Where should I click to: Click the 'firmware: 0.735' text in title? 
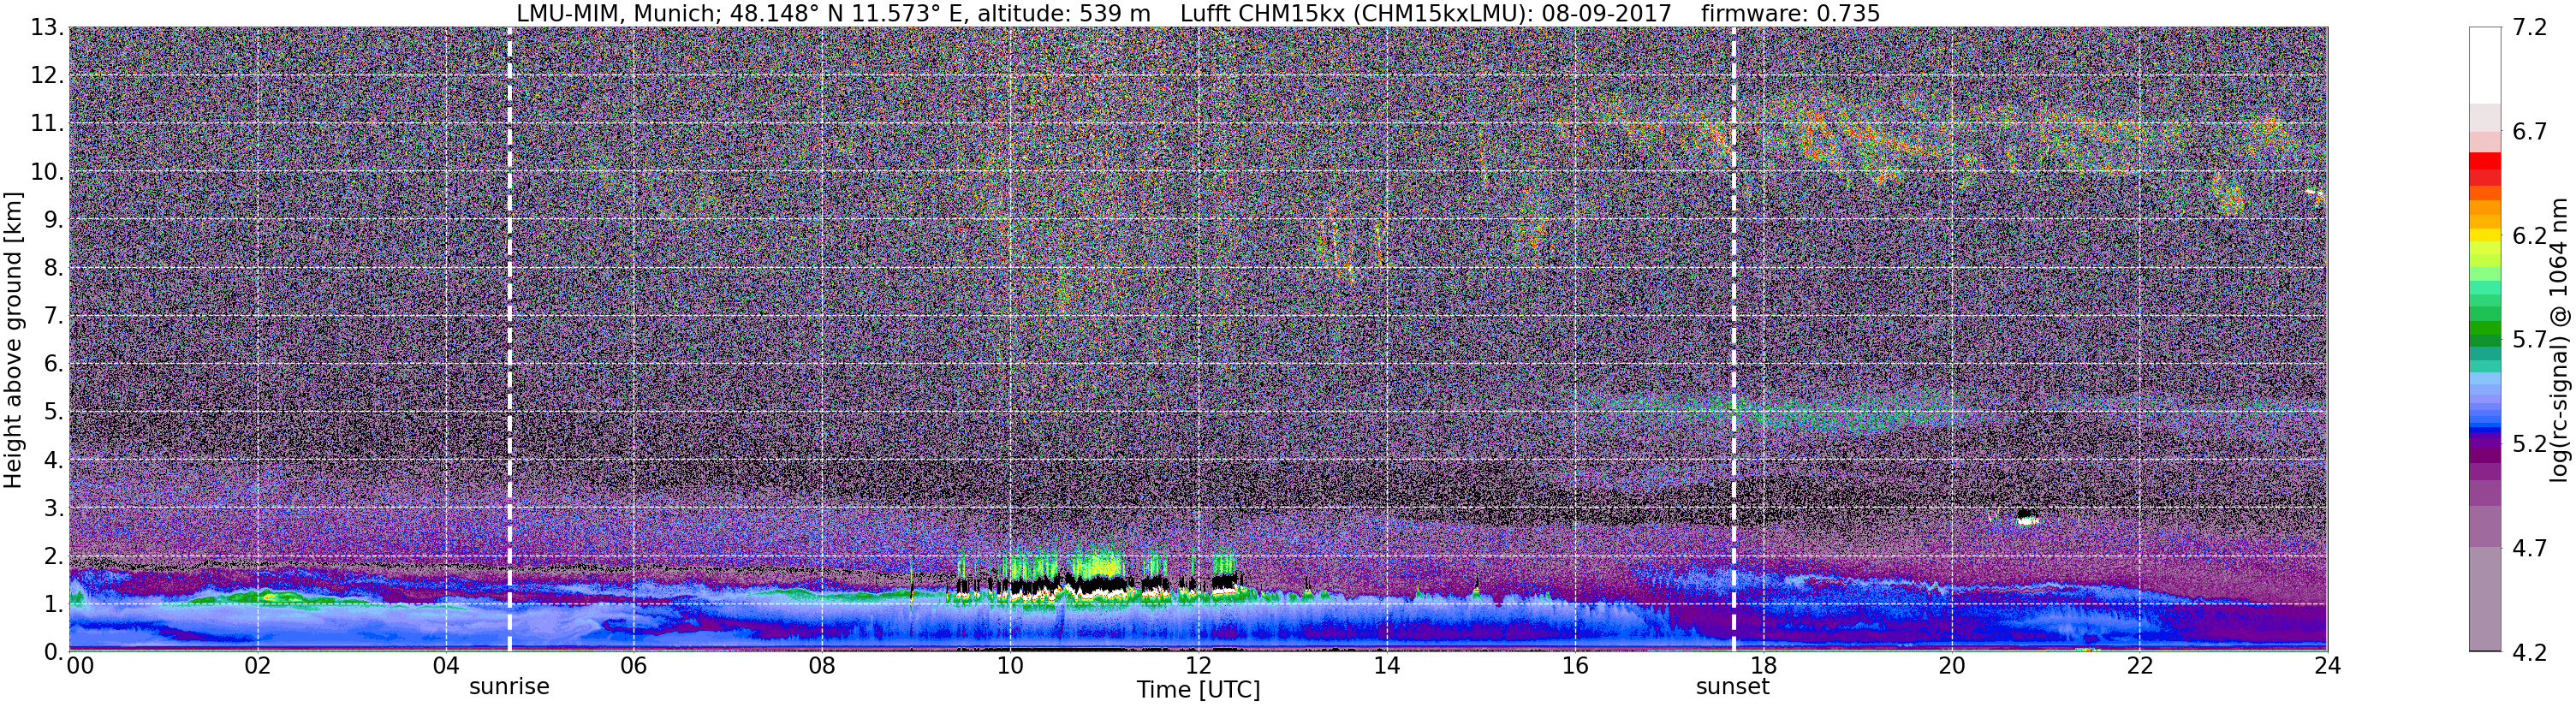(x=1790, y=13)
